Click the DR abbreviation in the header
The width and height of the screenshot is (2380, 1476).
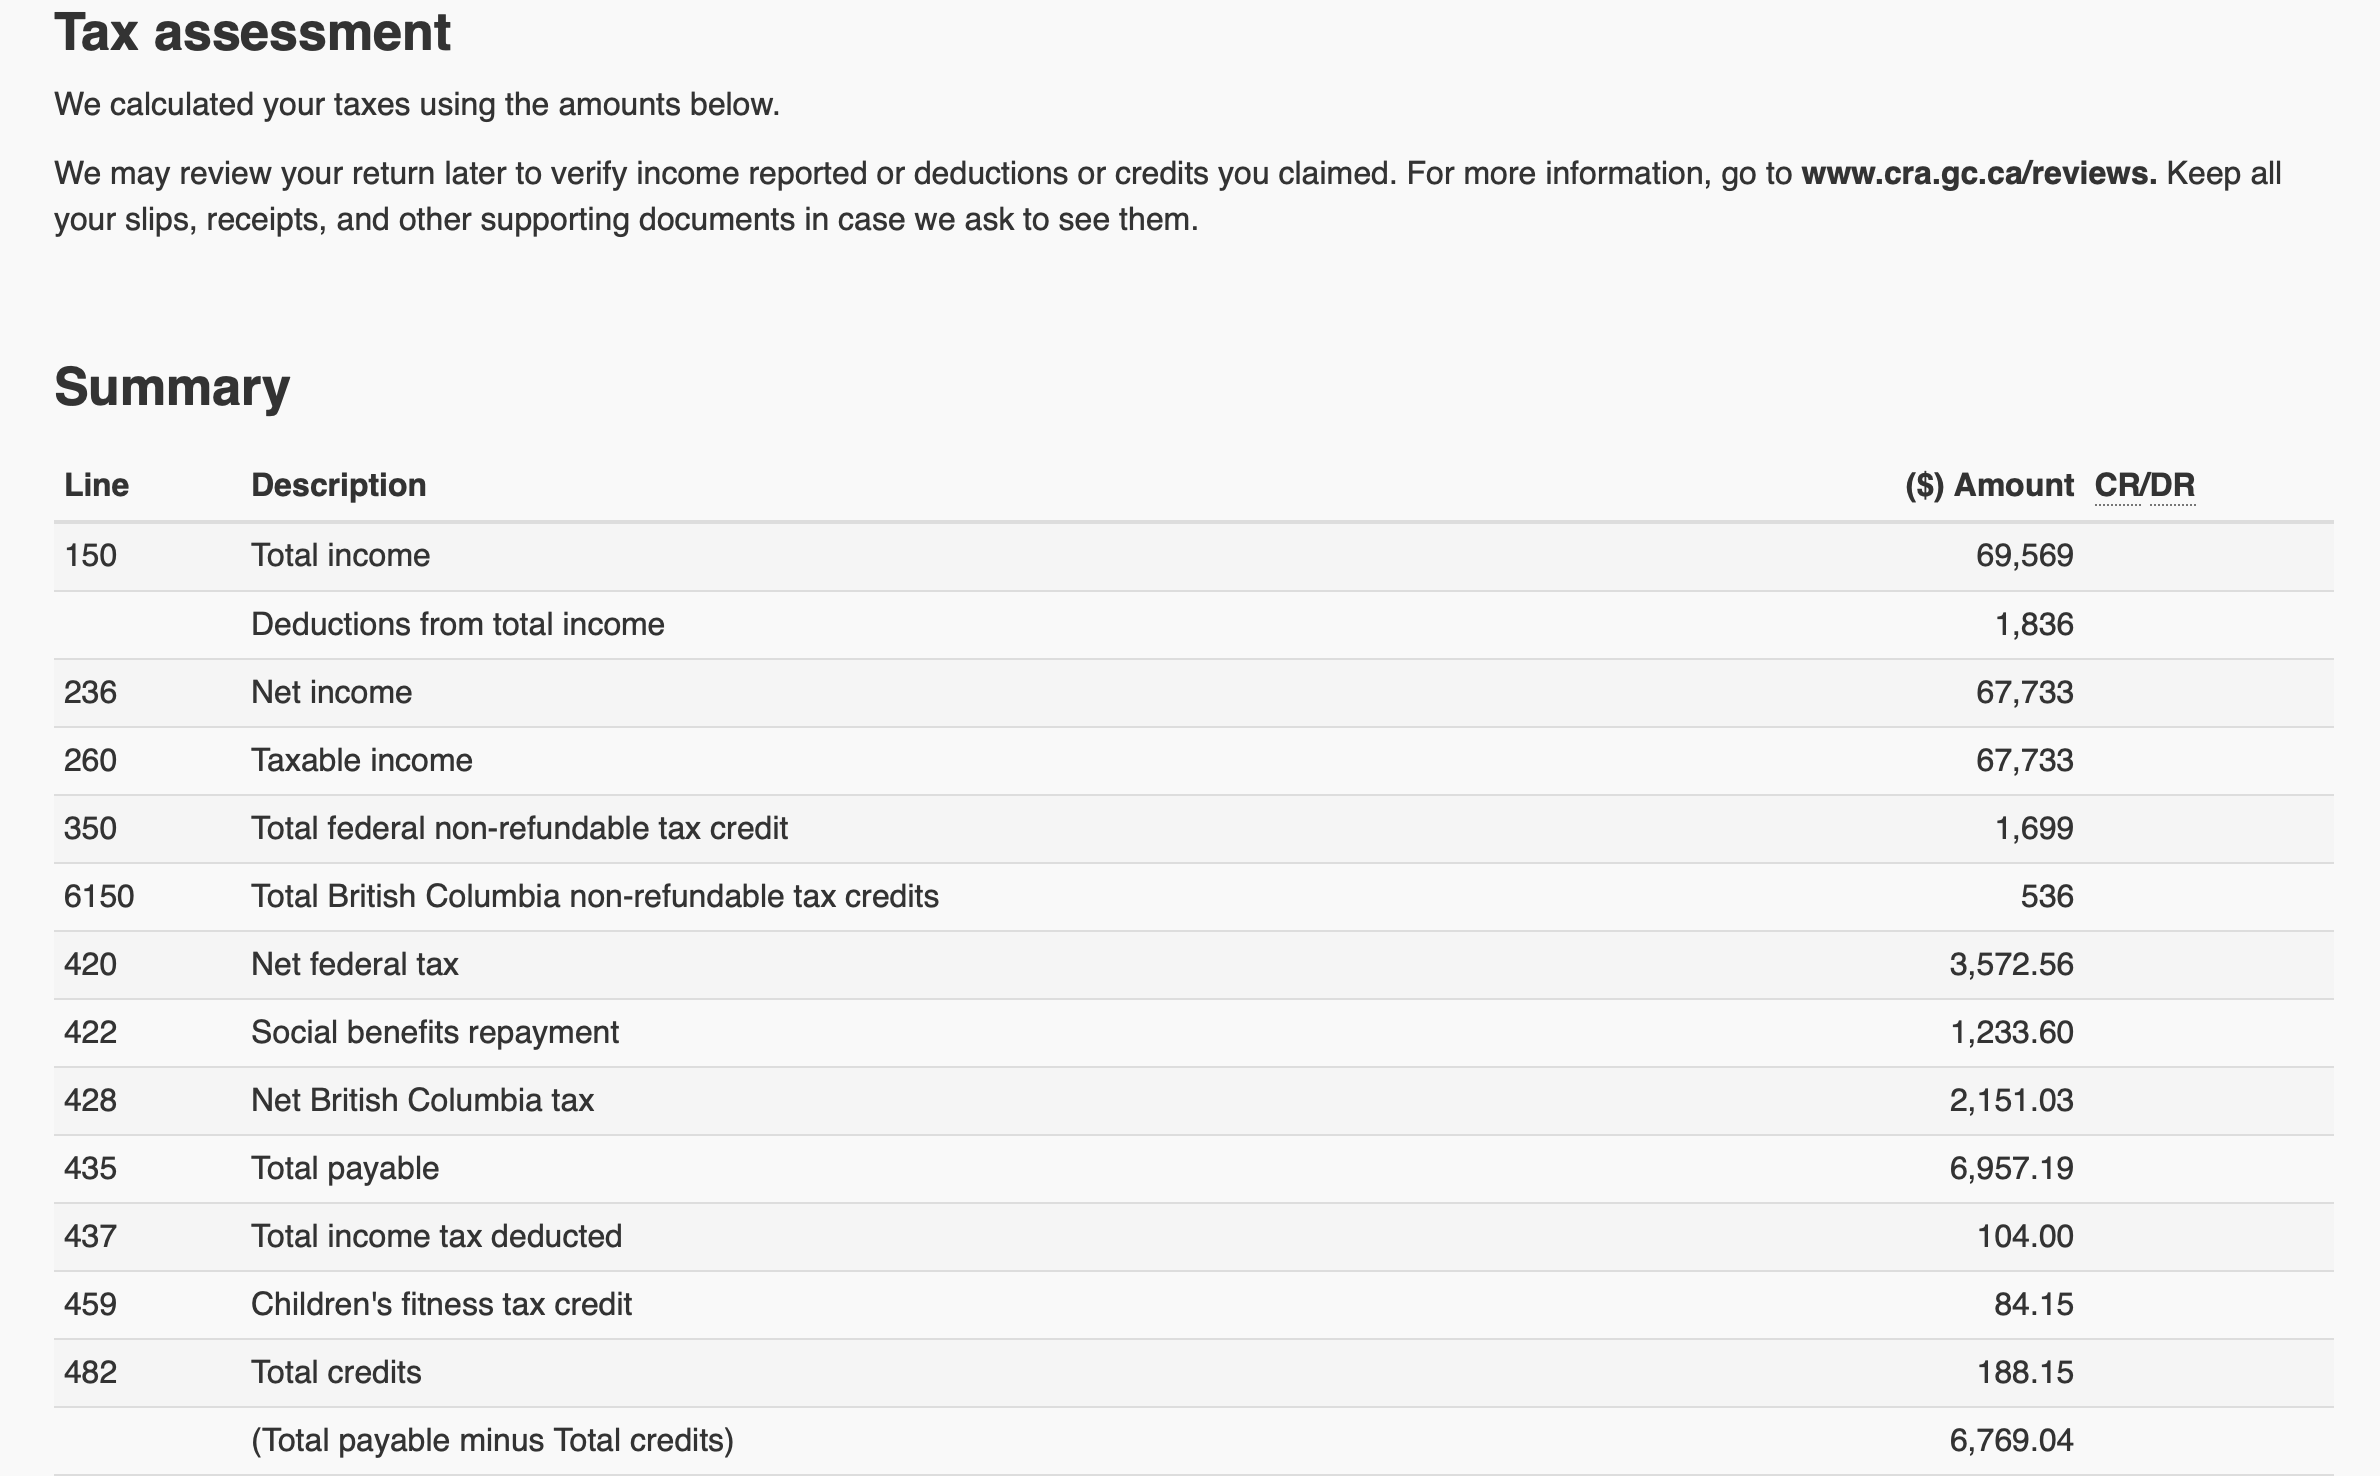pyautogui.click(x=2173, y=486)
